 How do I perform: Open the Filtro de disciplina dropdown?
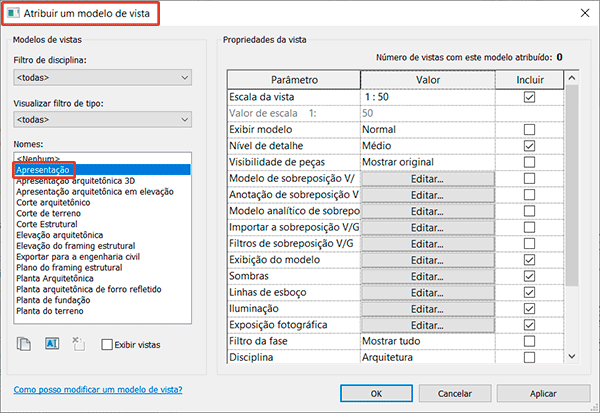pos(103,78)
